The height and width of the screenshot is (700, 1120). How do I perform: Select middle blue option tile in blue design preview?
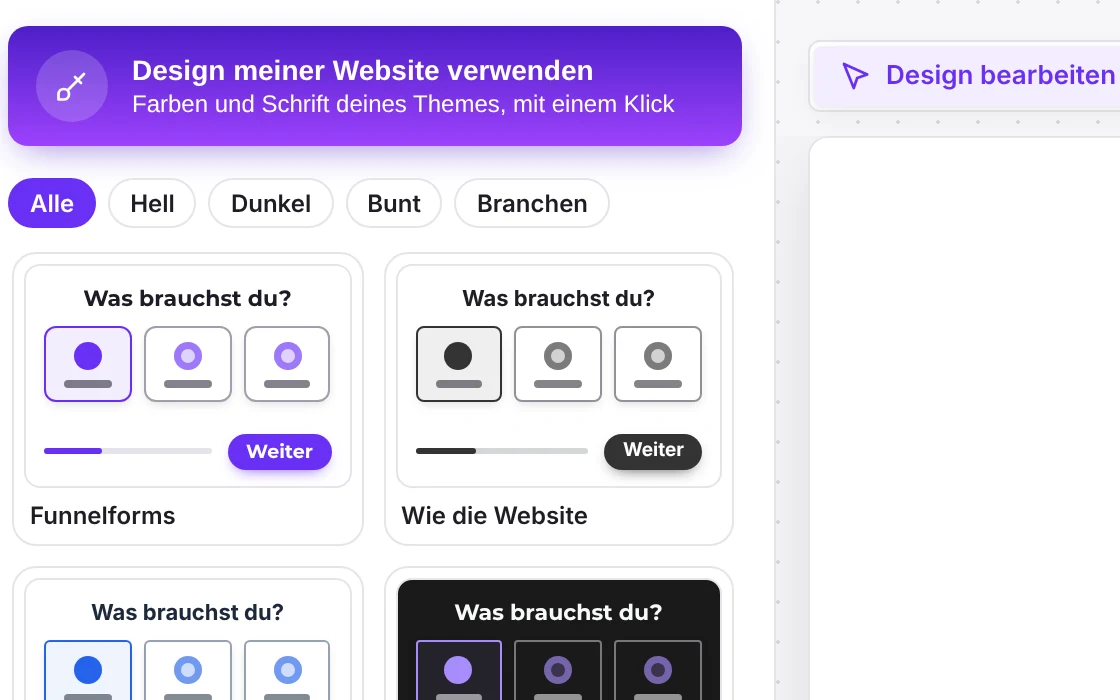188,671
